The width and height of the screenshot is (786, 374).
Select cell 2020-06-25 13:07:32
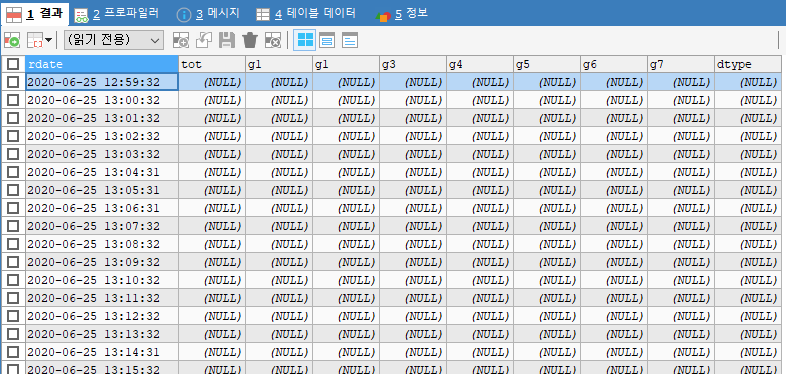102,226
